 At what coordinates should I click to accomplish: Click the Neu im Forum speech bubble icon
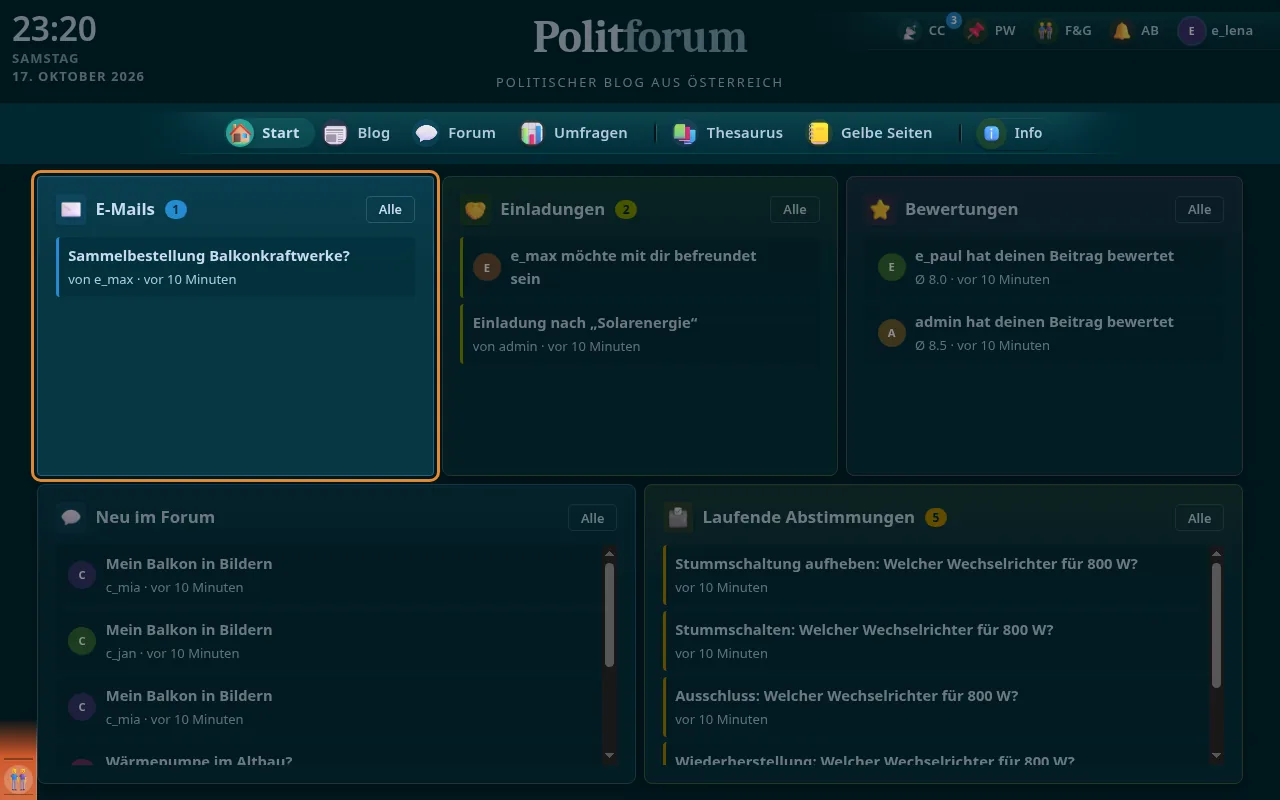71,517
